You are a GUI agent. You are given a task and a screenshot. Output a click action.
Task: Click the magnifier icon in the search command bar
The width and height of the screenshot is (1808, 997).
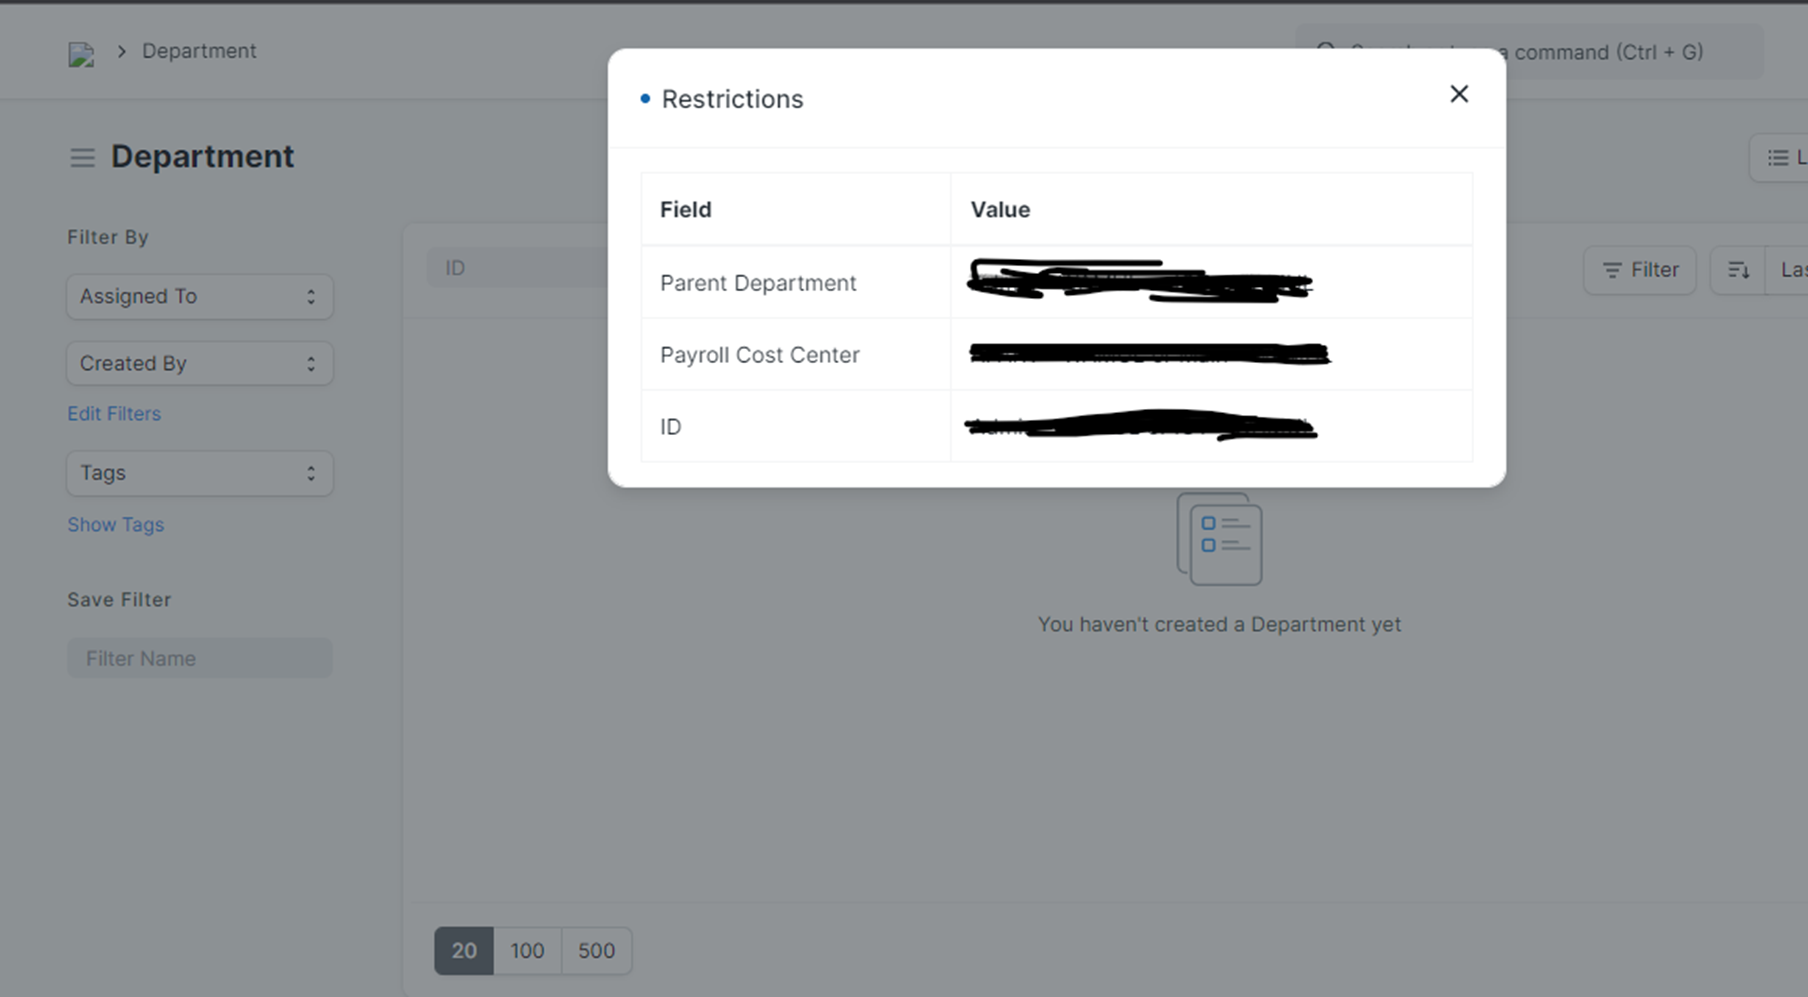point(1326,51)
